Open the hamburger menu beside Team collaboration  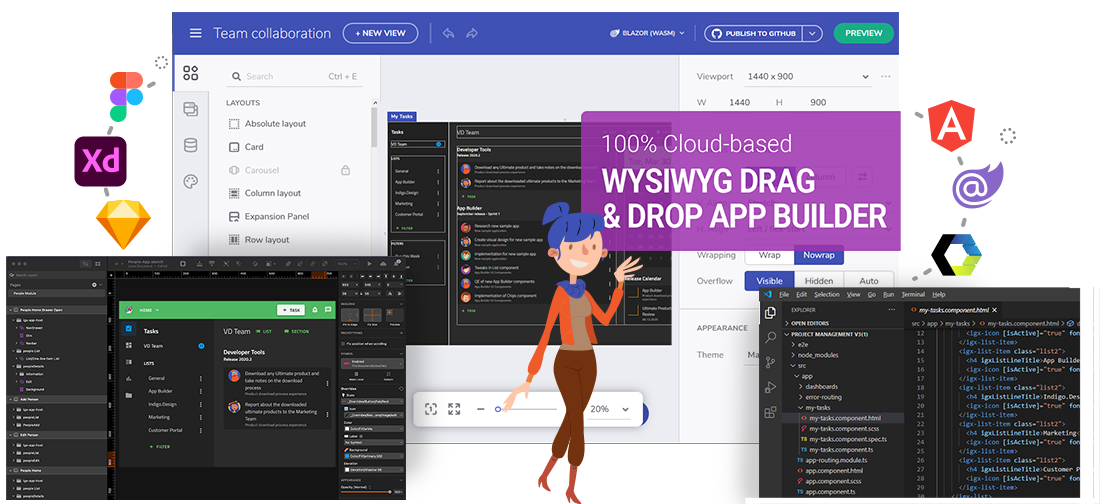195,33
